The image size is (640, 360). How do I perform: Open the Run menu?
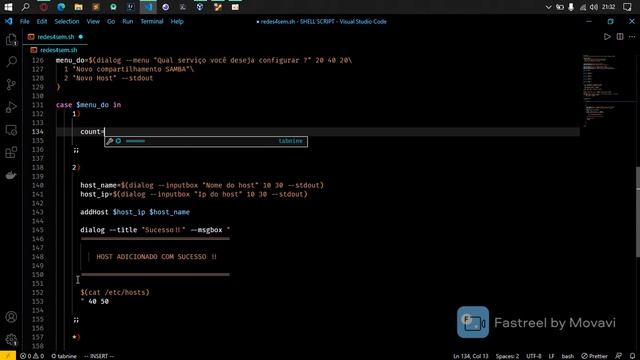coord(127,22)
